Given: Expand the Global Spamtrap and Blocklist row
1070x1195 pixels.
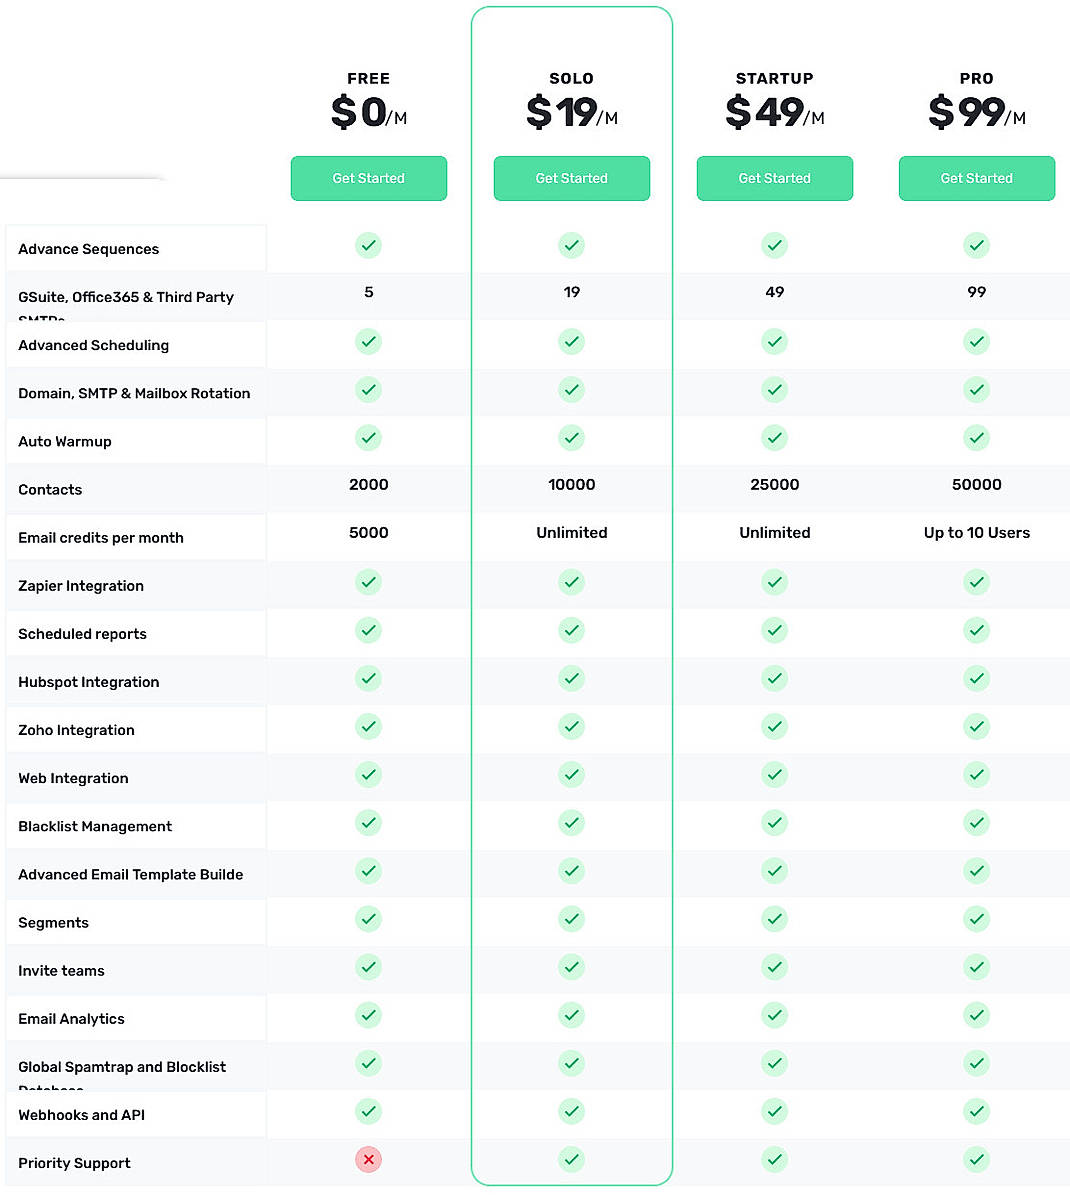Looking at the screenshot, I should pyautogui.click(x=121, y=1067).
